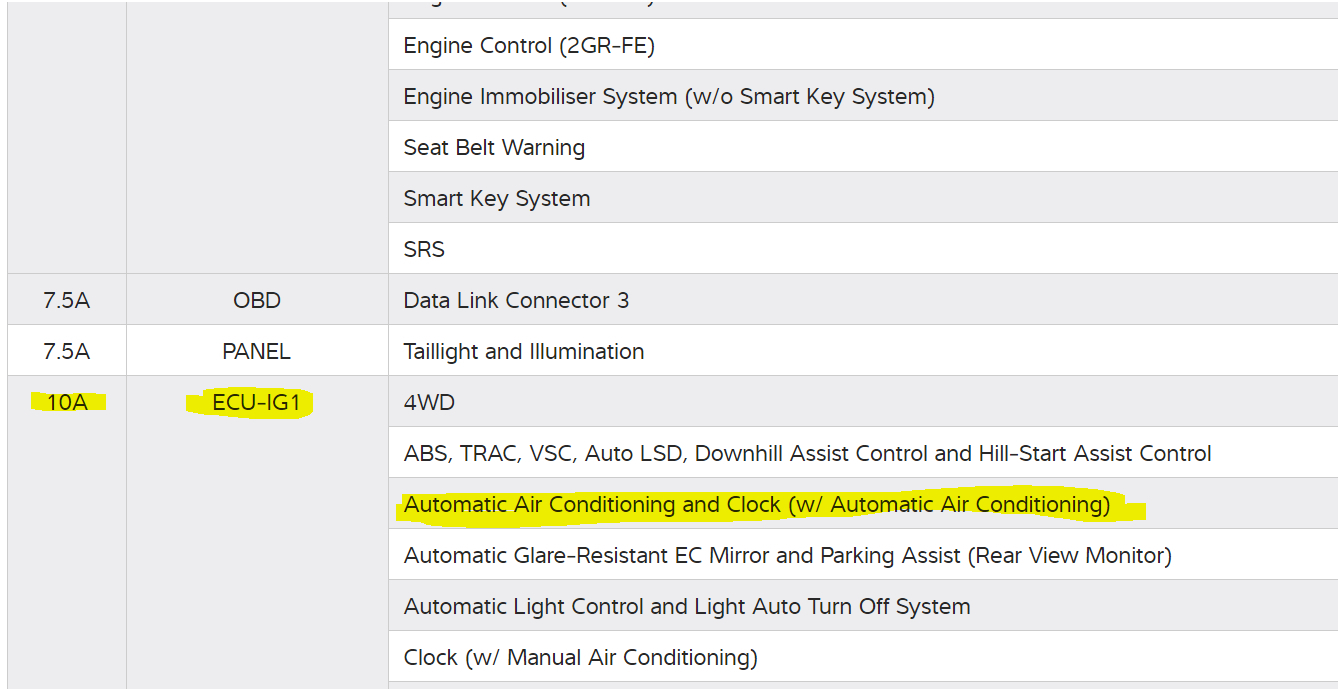The width and height of the screenshot is (1338, 689).
Task: Click the 4WD circuit entry
Action: (x=429, y=403)
